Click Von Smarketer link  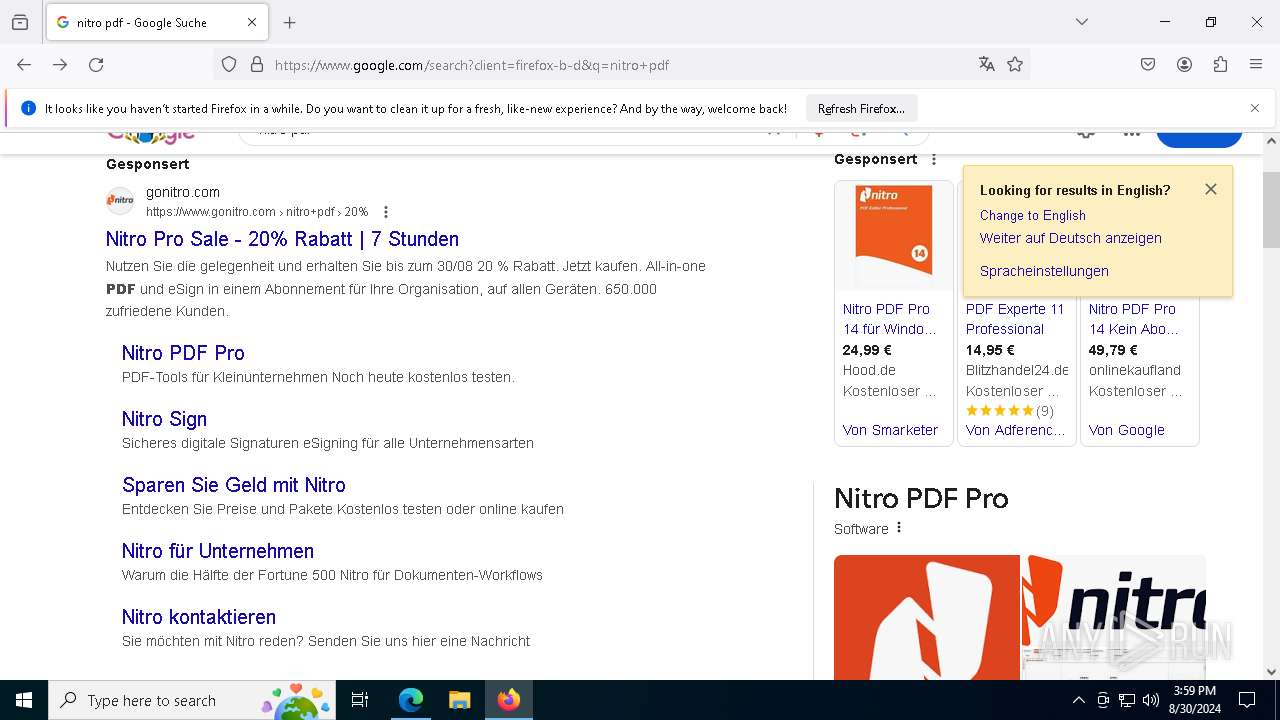click(x=890, y=430)
